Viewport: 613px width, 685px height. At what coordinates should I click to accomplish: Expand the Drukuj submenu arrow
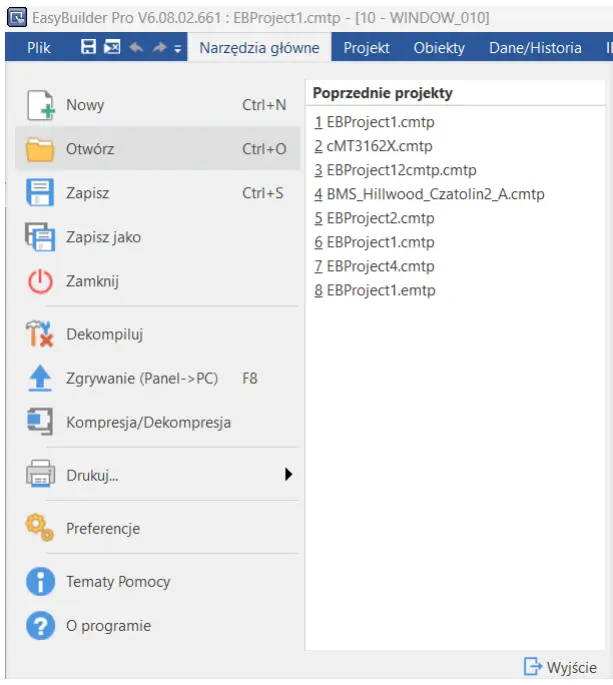coord(288,474)
